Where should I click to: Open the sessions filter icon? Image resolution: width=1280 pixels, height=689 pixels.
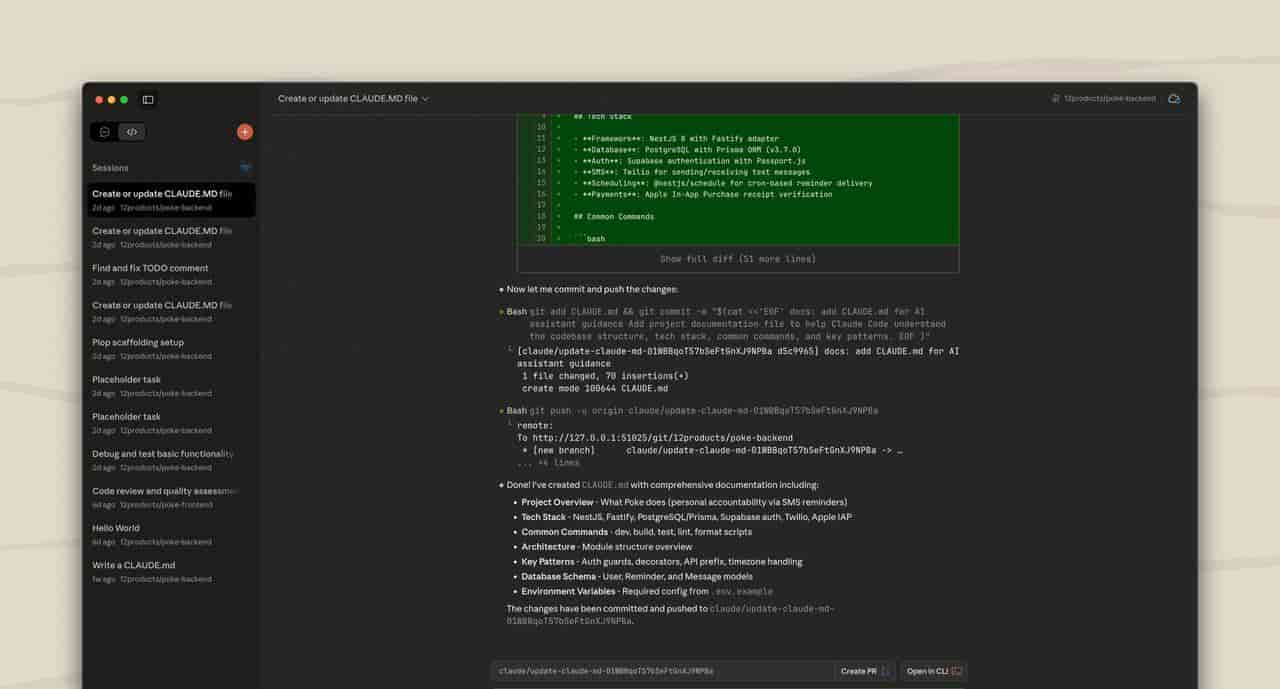point(245,168)
